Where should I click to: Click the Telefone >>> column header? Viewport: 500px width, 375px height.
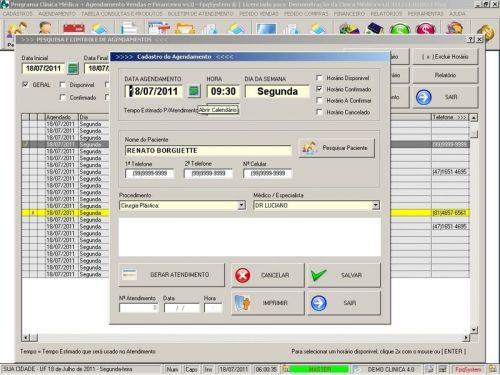coord(450,117)
